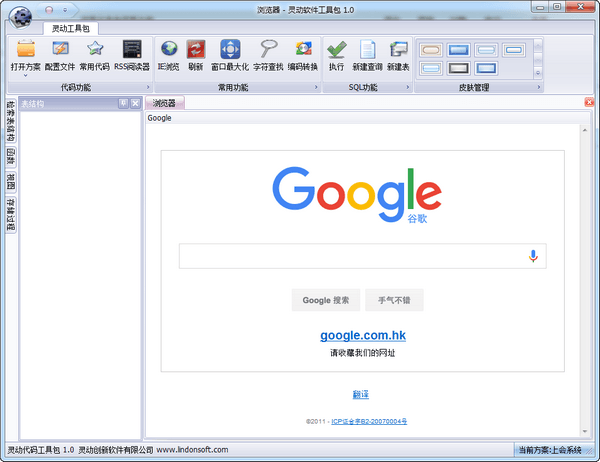Apply the black skin thumbnail
Image resolution: width=600 pixels, height=462 pixels.
point(458,68)
